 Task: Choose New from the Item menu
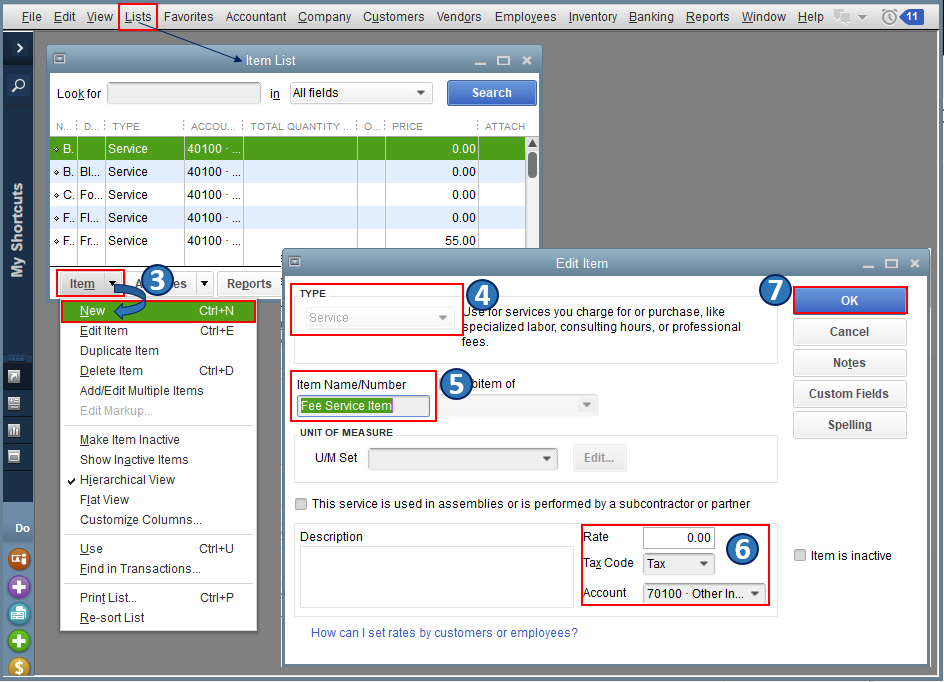pos(158,311)
